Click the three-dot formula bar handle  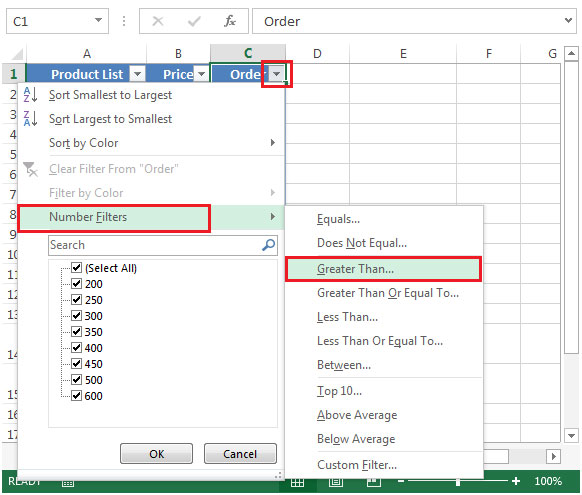(x=124, y=21)
